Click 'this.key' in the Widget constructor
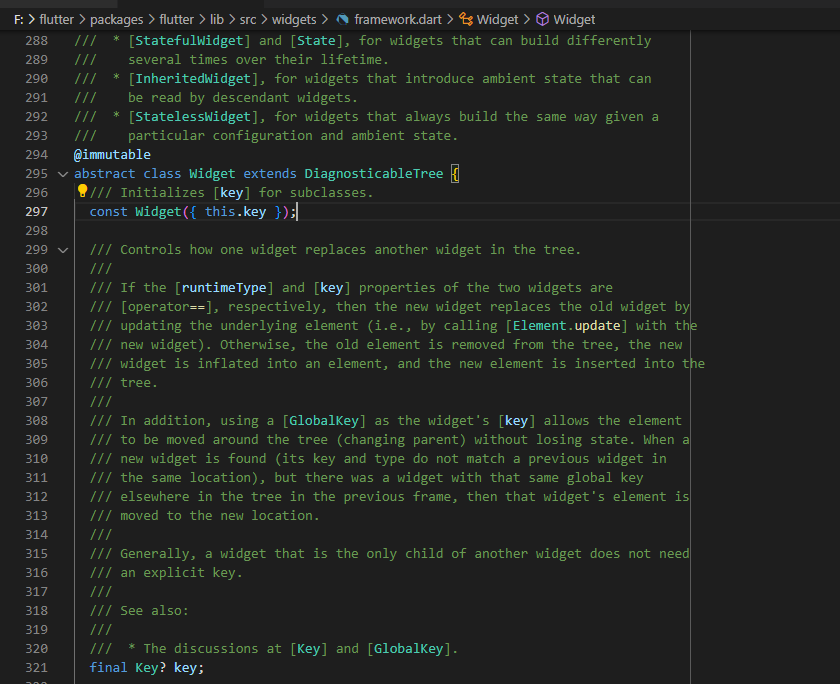This screenshot has width=840, height=684. click(x=235, y=212)
